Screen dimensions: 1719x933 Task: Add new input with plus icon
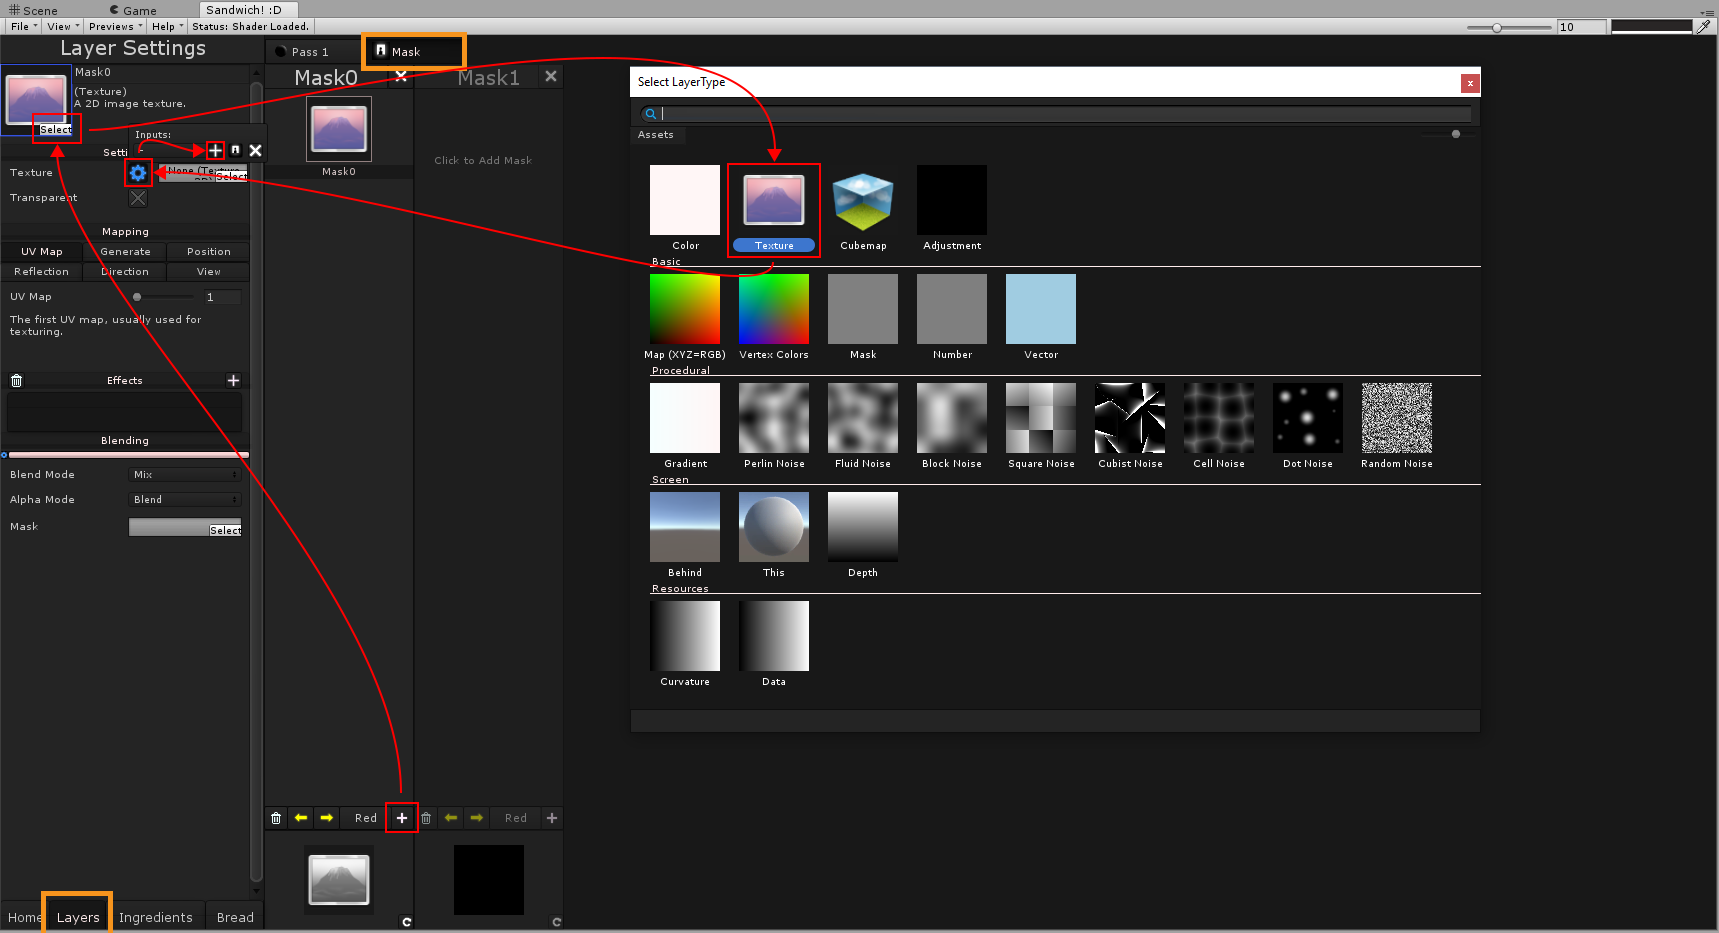point(215,150)
